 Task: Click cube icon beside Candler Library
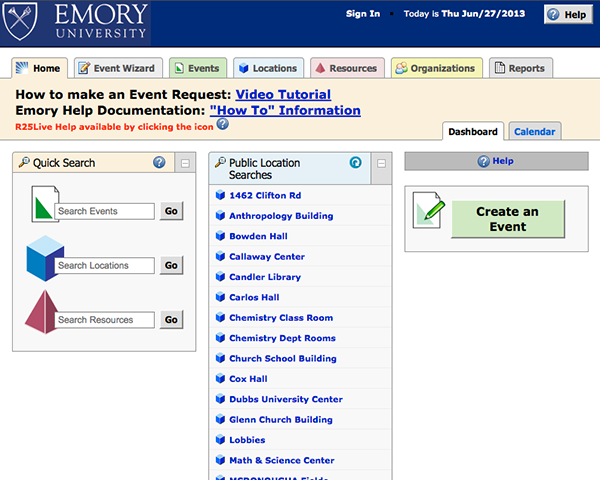(220, 277)
